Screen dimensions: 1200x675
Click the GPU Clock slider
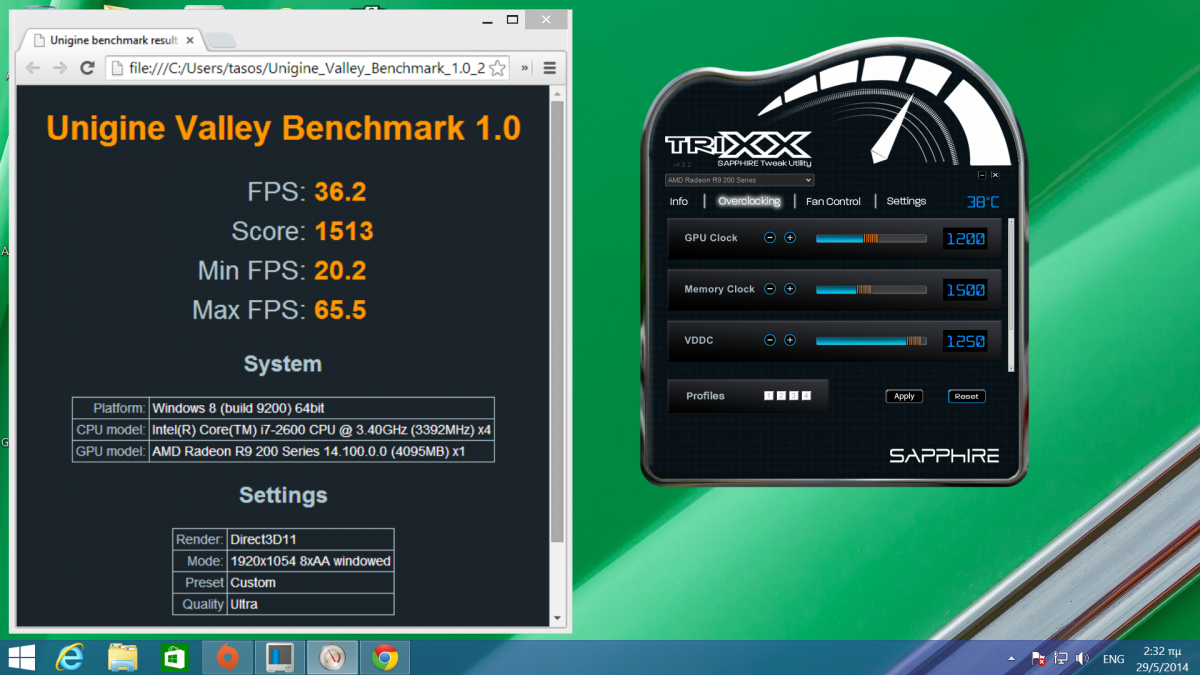871,238
